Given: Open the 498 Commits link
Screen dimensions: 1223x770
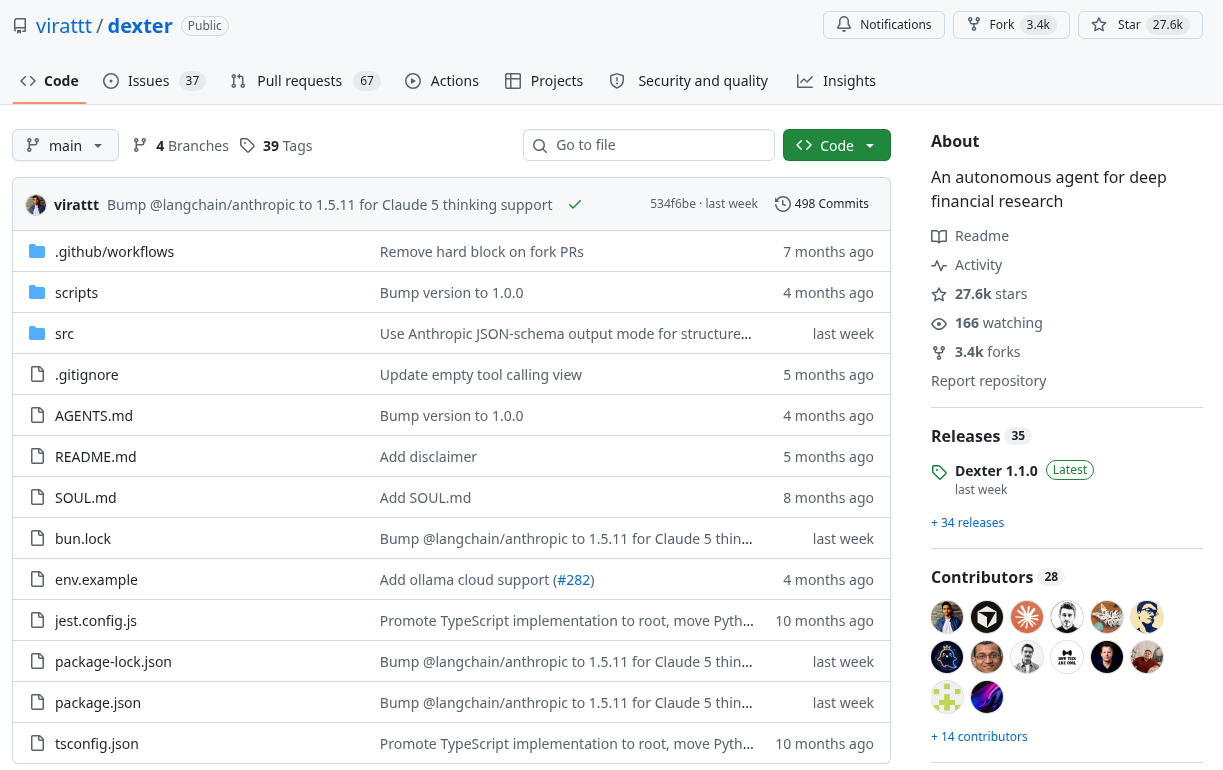Looking at the screenshot, I should (822, 204).
